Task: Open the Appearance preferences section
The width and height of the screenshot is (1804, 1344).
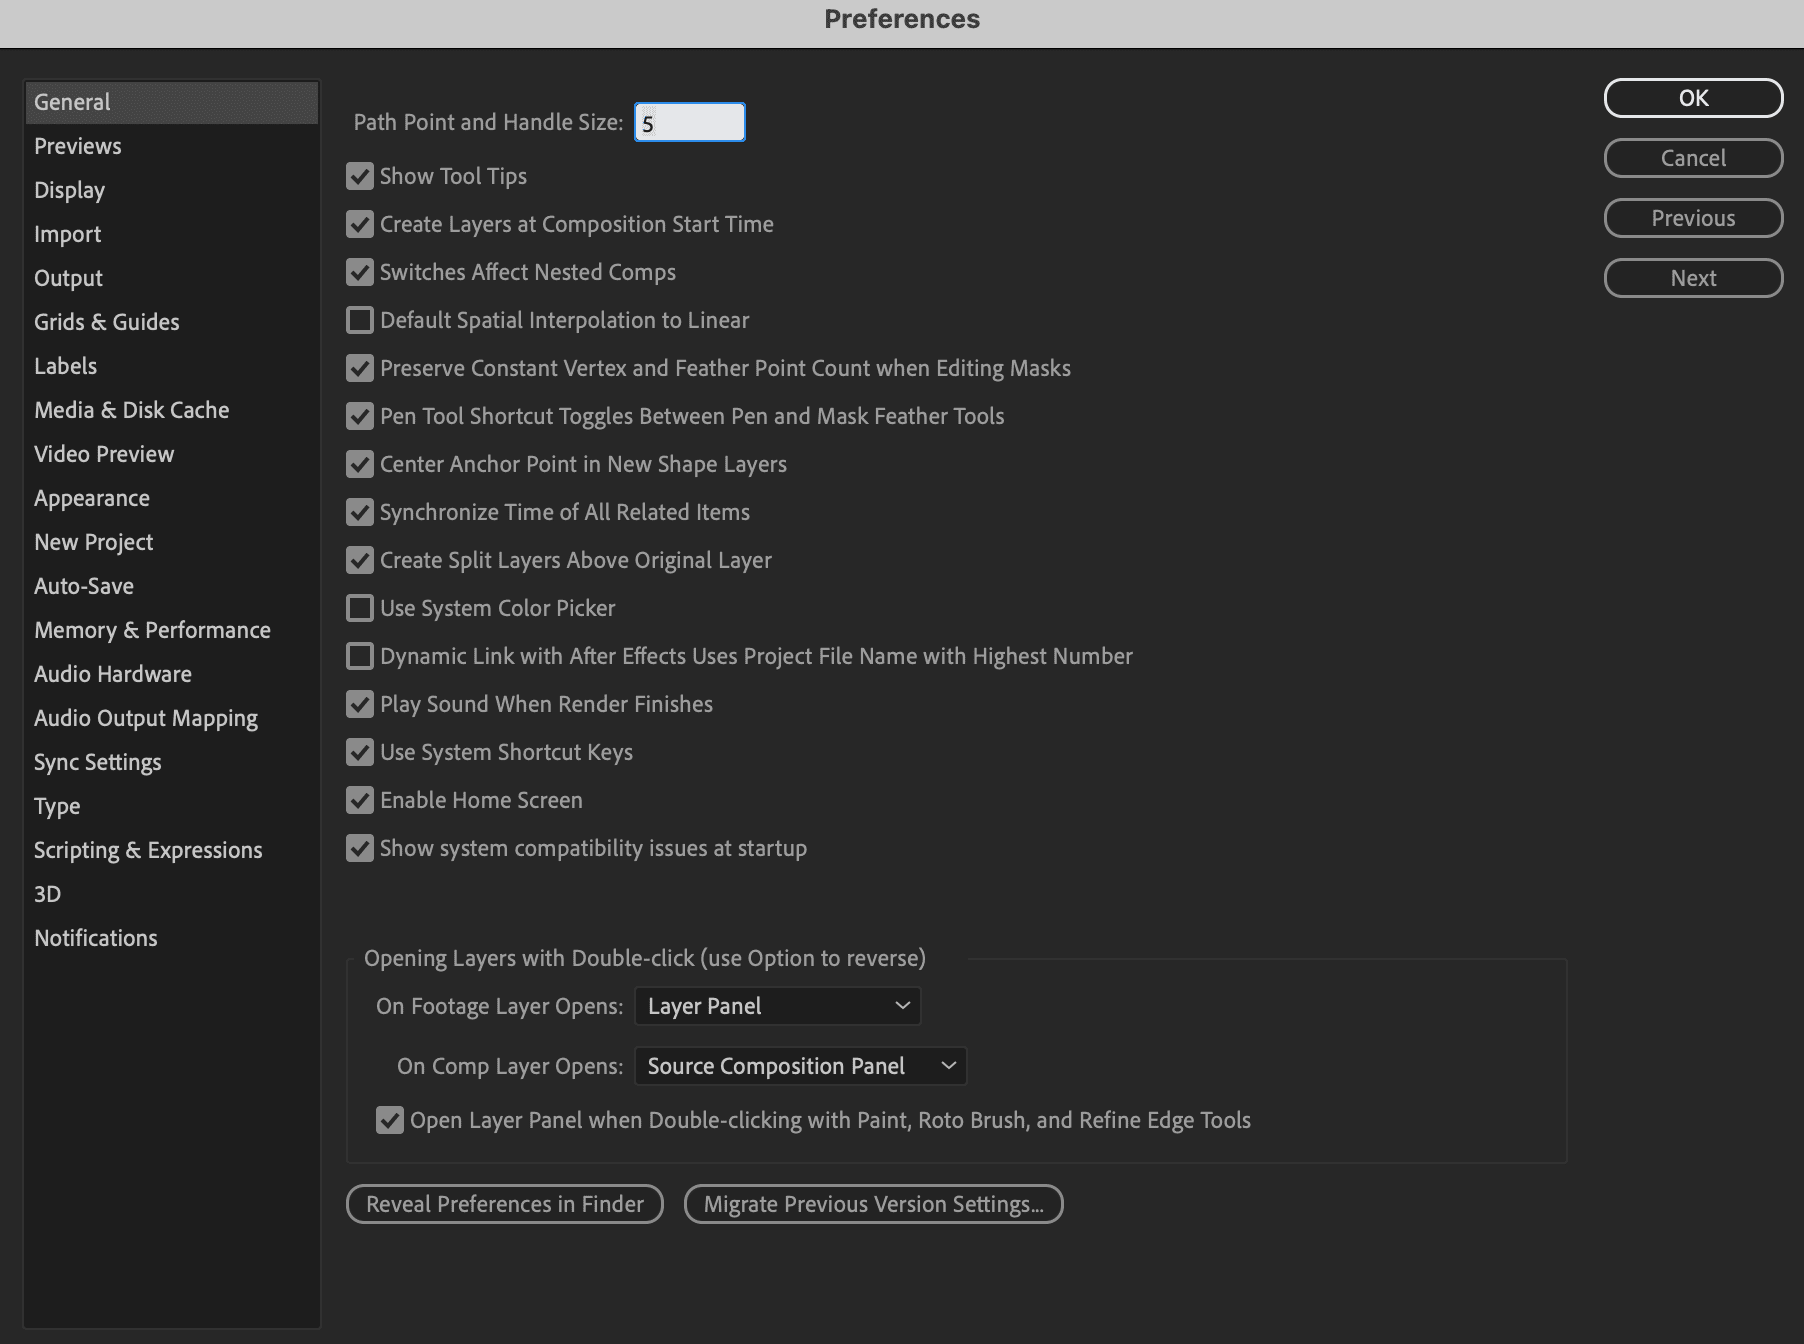Action: pyautogui.click(x=92, y=498)
